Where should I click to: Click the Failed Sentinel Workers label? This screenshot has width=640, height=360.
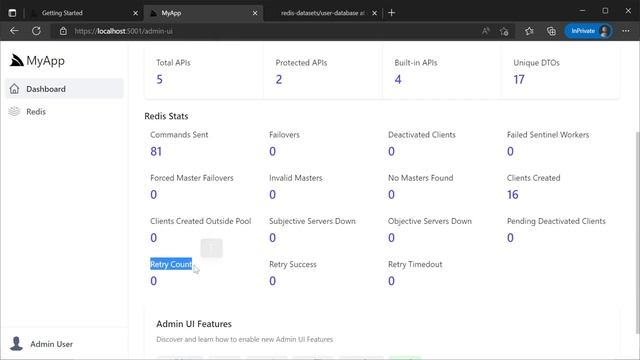548,135
